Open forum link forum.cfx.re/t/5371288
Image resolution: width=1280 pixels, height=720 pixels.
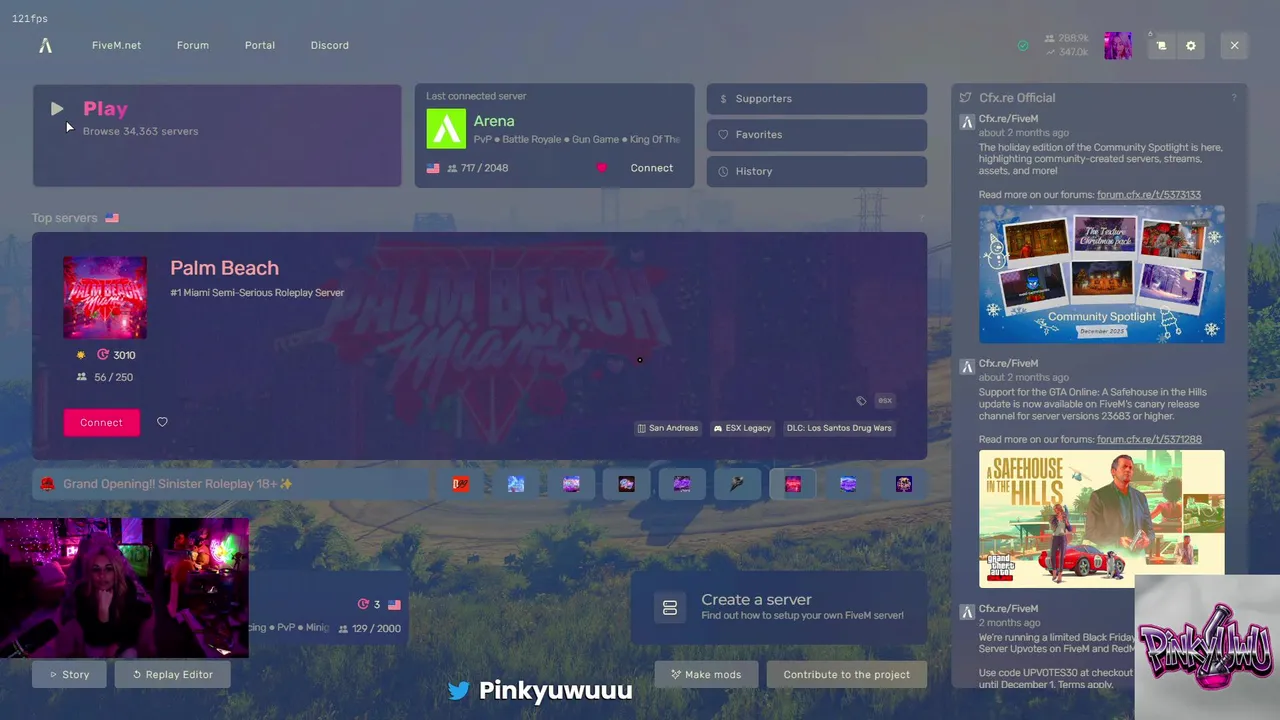click(1149, 439)
